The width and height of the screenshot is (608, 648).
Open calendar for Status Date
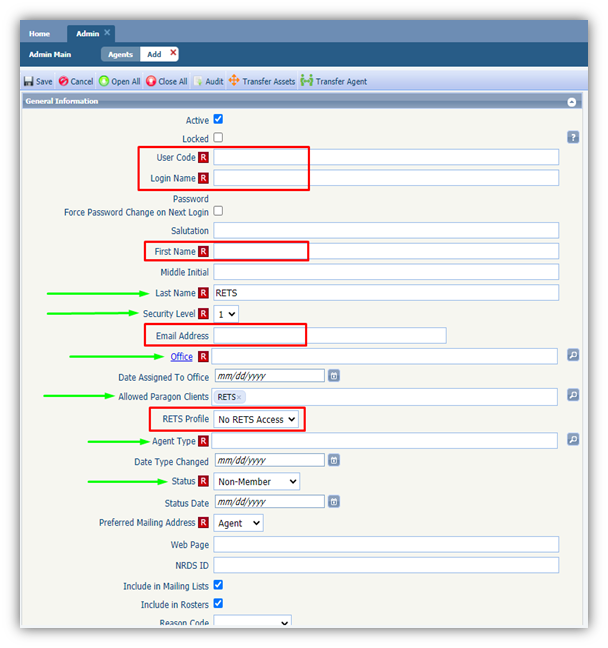(334, 502)
